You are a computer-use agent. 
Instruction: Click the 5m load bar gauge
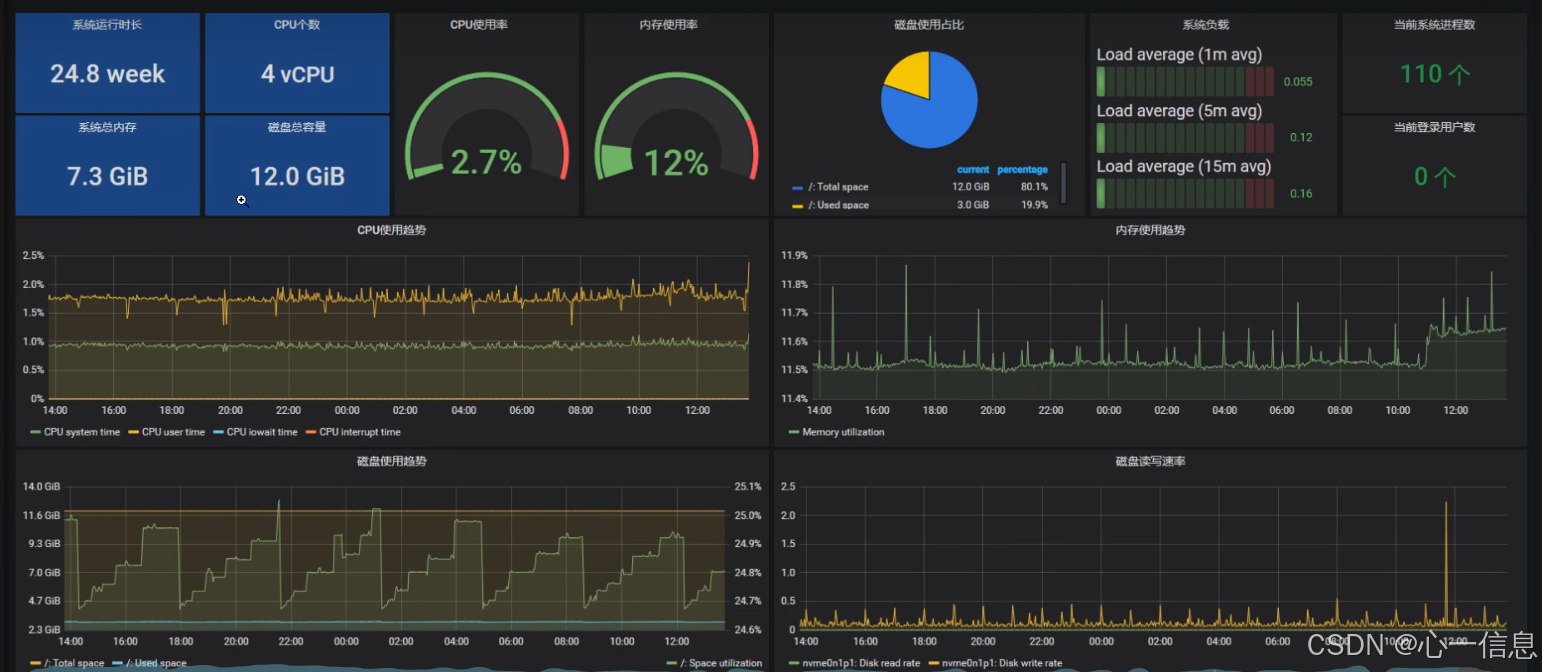(1185, 137)
